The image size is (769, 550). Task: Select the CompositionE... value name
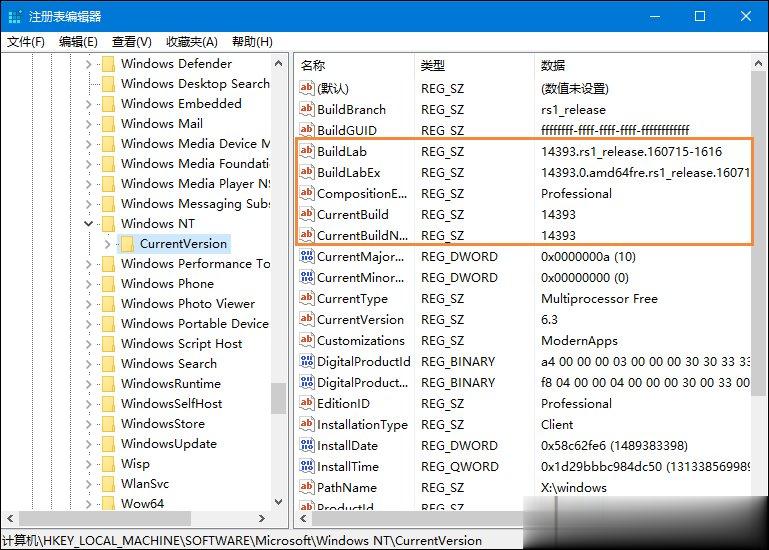[362, 193]
